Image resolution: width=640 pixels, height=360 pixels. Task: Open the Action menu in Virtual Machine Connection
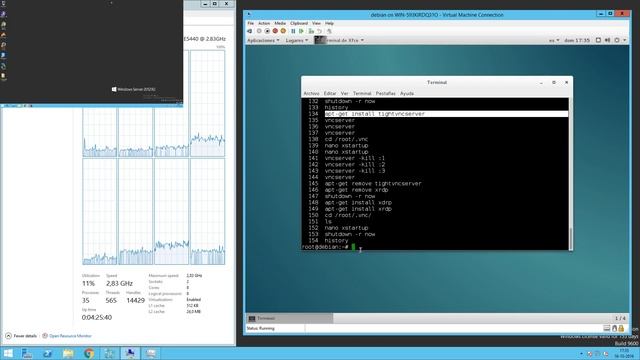(x=264, y=23)
